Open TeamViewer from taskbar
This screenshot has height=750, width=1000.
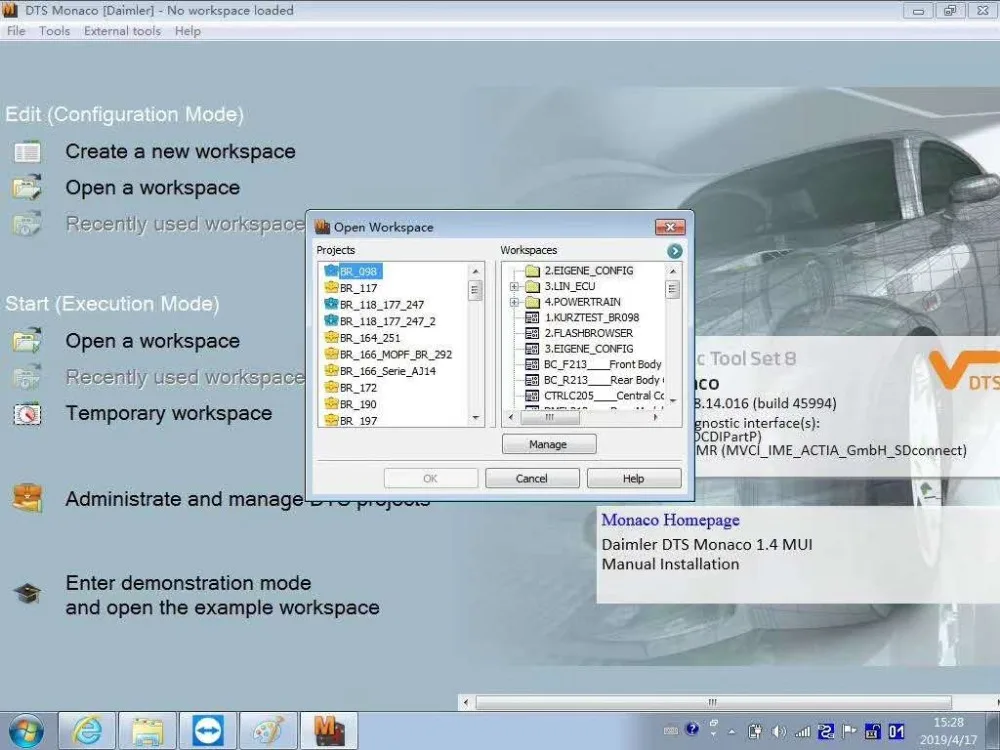[x=208, y=731]
